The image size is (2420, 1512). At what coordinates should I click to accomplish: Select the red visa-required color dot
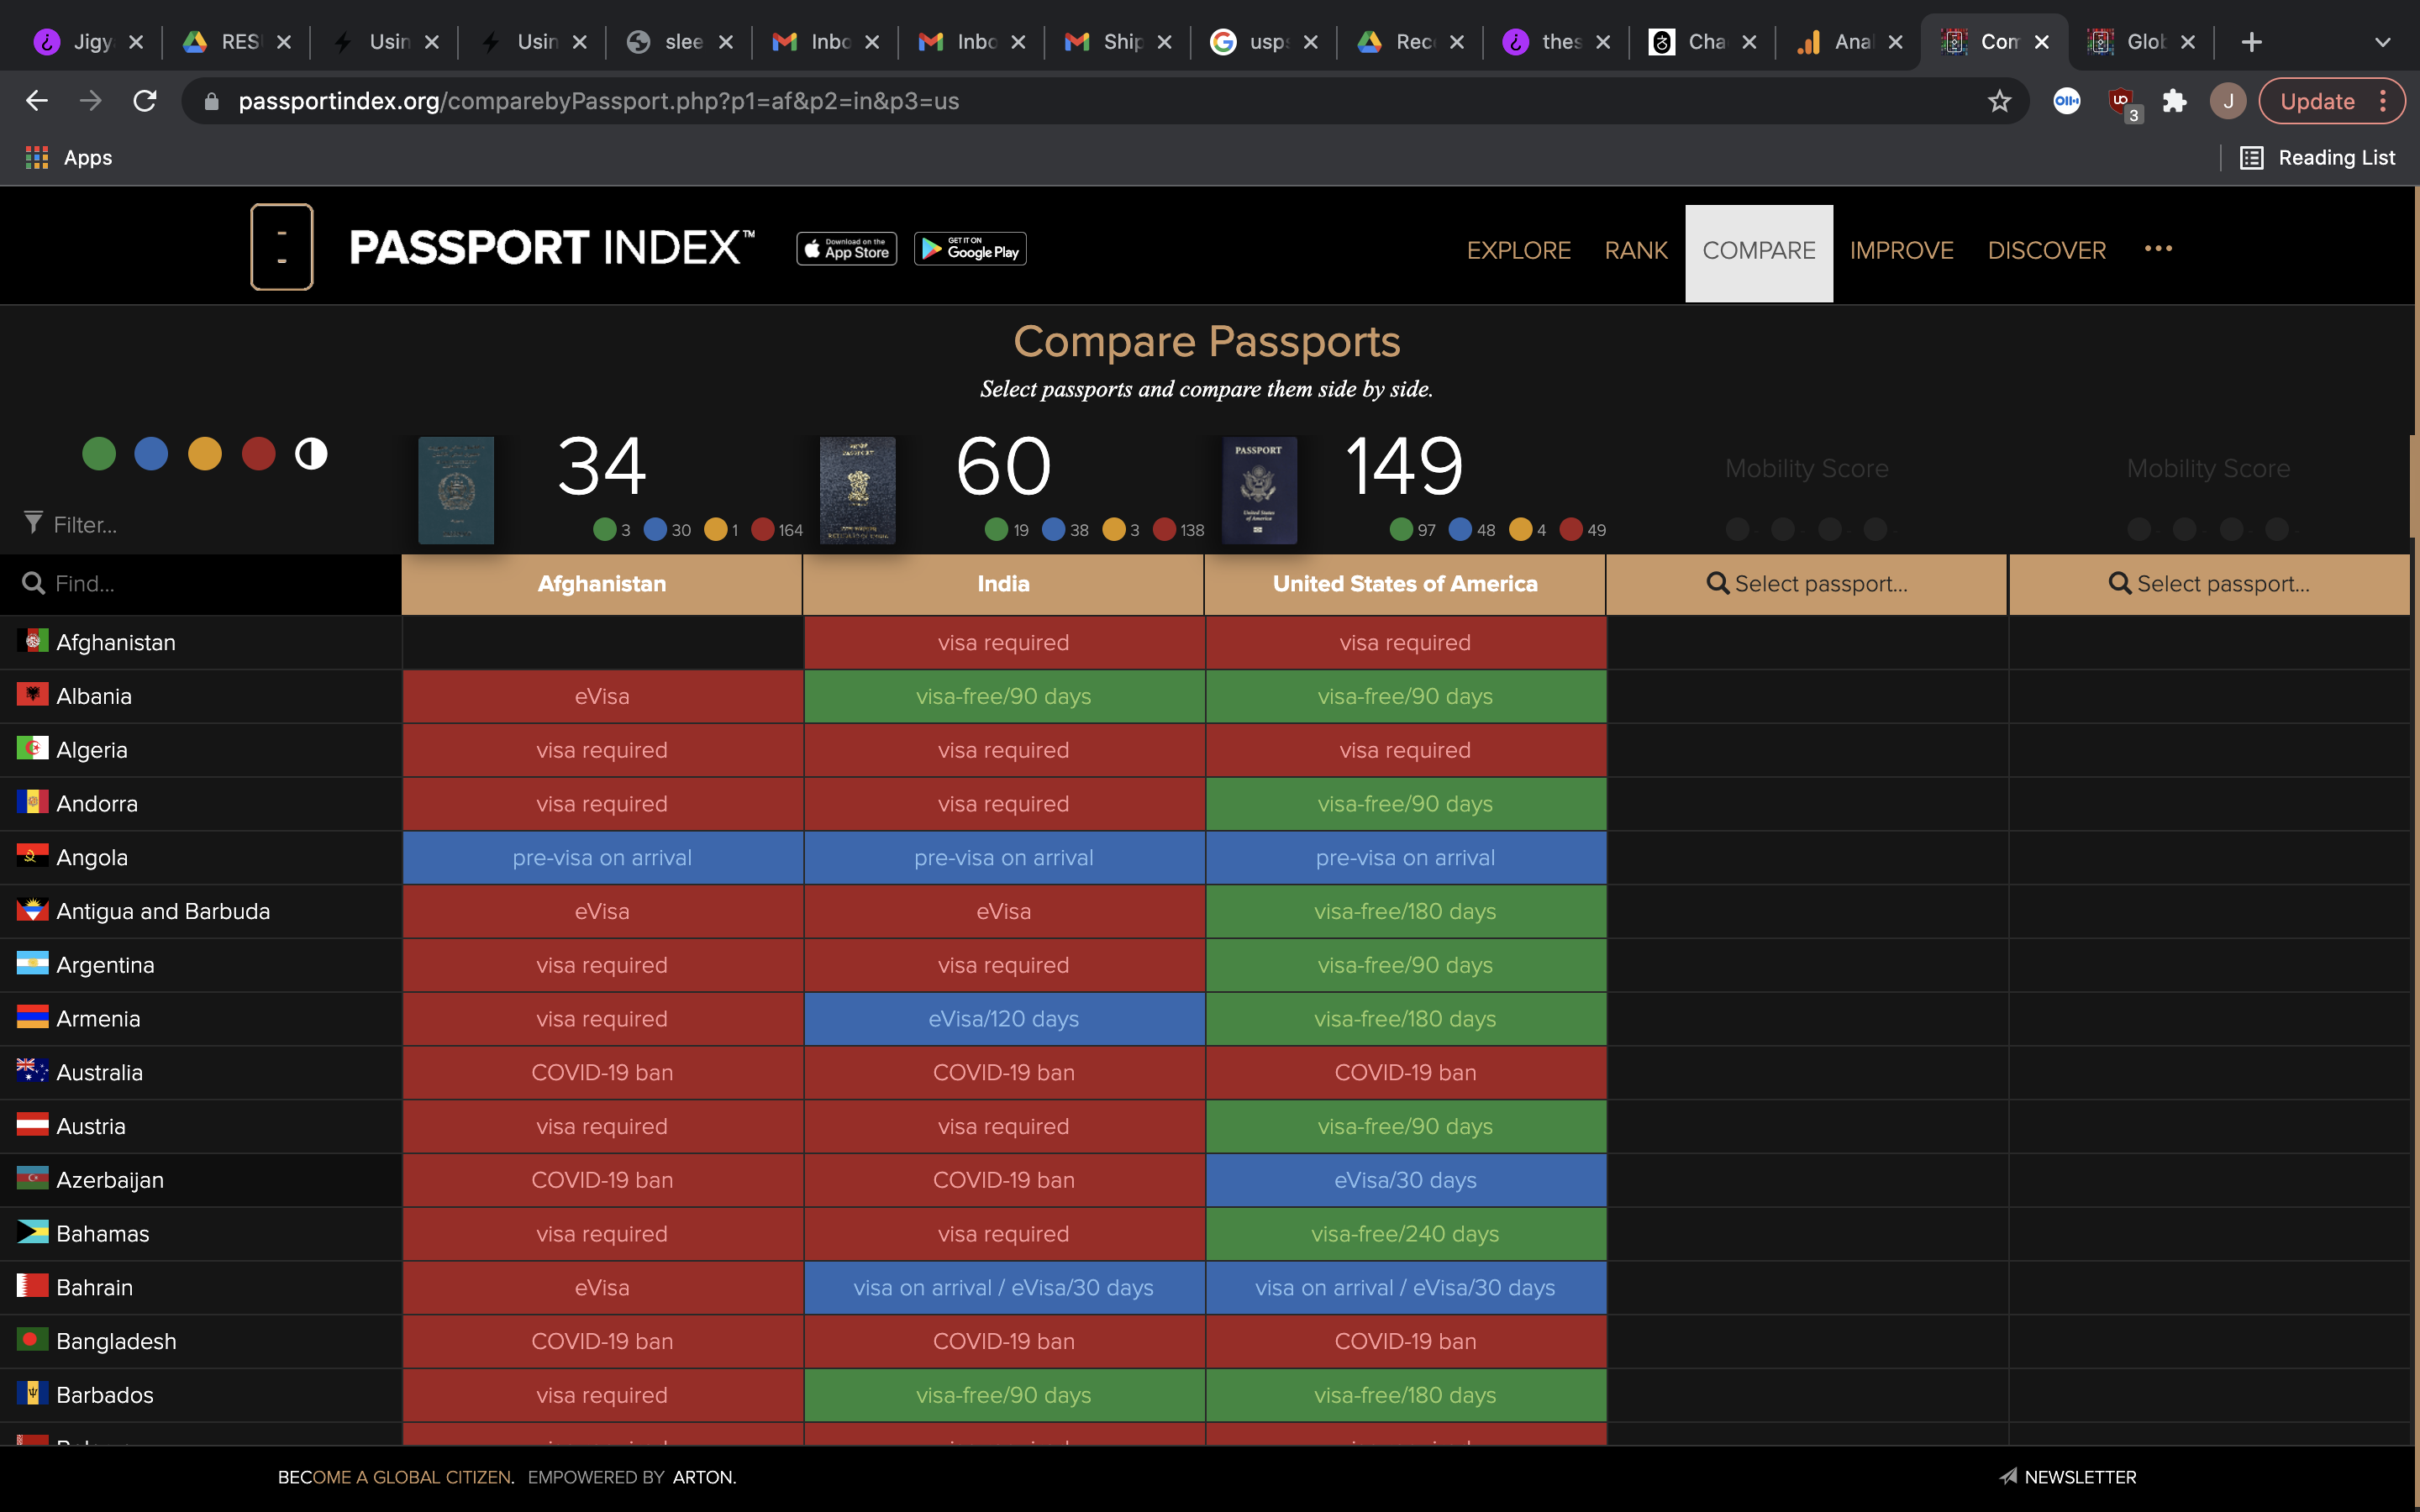258,454
